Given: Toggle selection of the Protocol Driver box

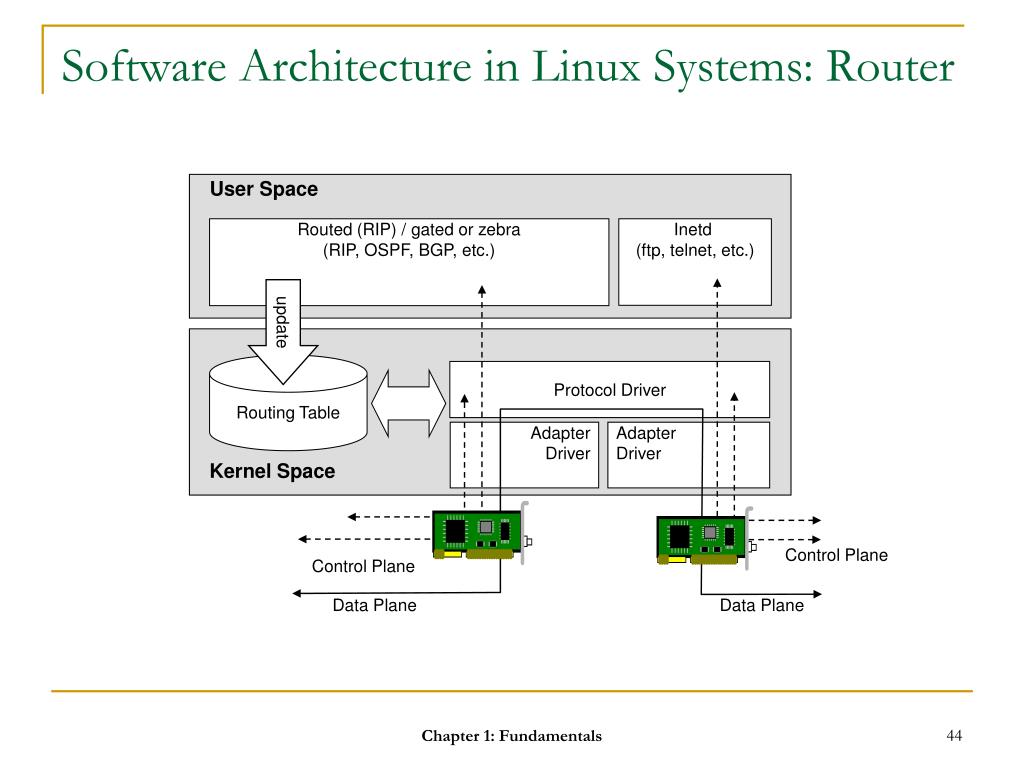Looking at the screenshot, I should click(611, 389).
